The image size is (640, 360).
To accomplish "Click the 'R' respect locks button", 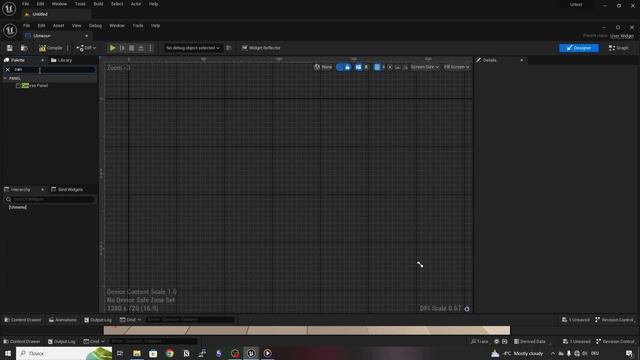I will tap(366, 67).
